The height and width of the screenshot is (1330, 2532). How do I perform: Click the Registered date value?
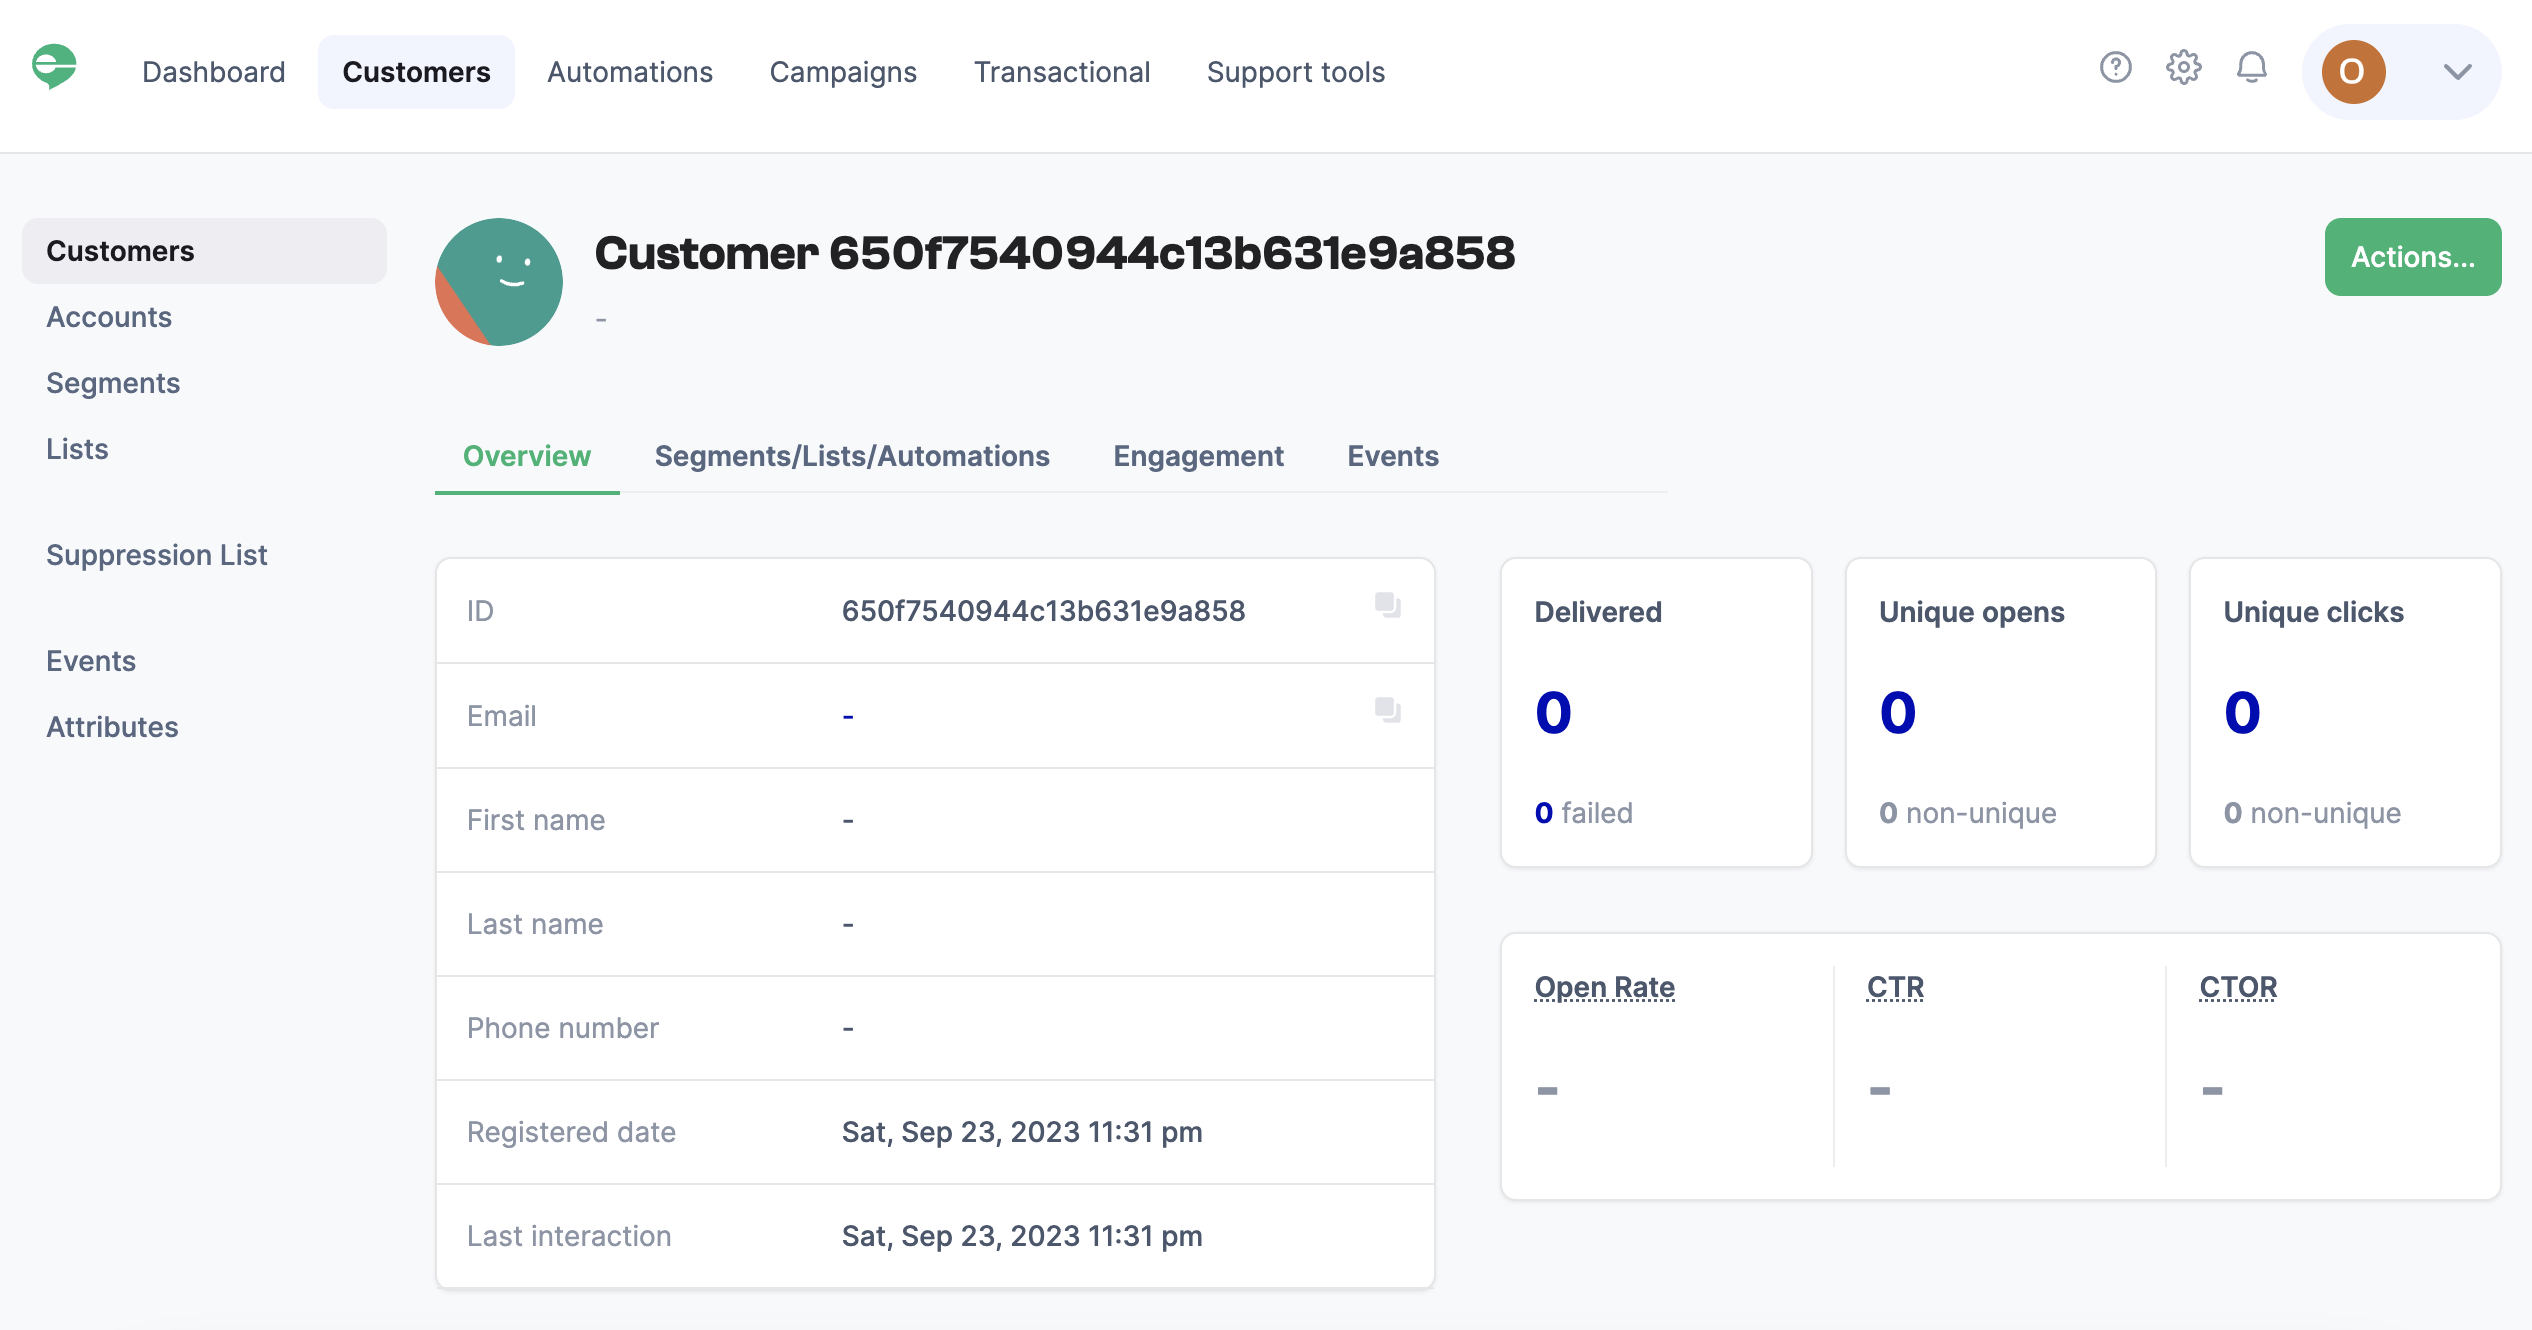click(x=1022, y=1132)
